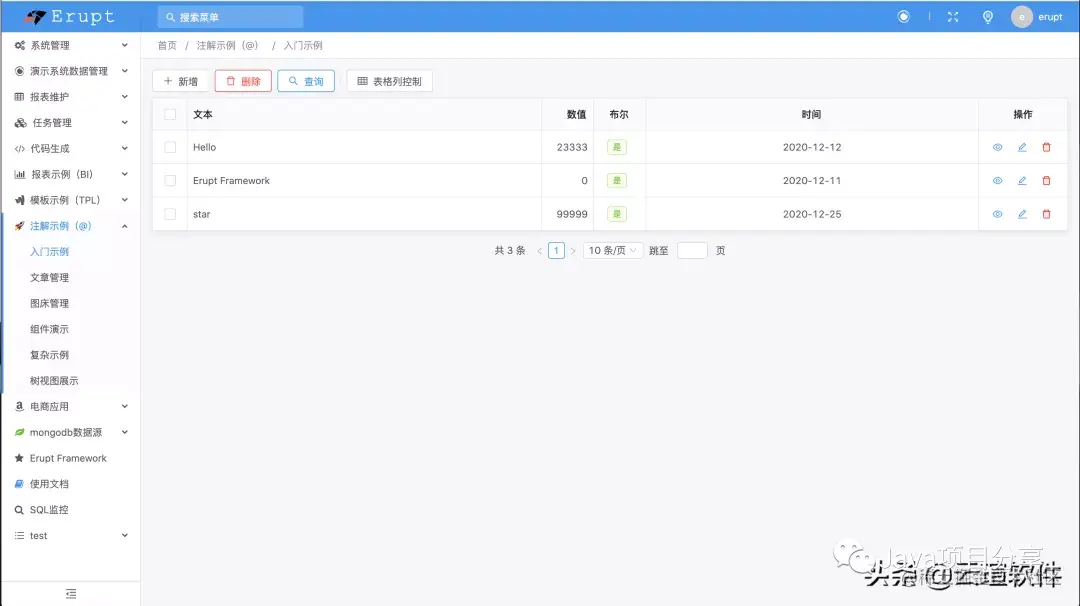Click the code icon beside 代码生成
1080x606 pixels.
pyautogui.click(x=19, y=149)
